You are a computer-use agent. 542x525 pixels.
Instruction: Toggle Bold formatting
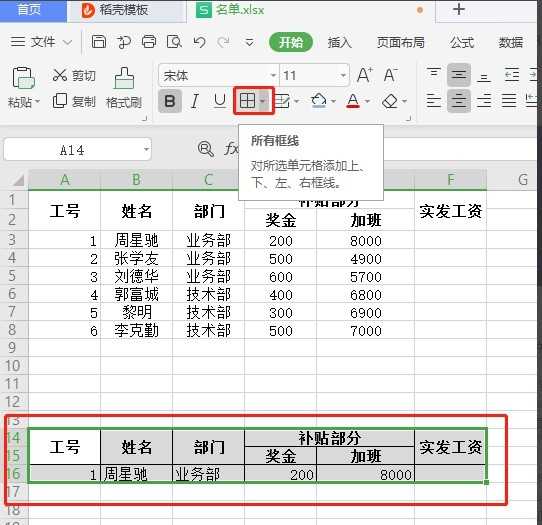[x=170, y=101]
